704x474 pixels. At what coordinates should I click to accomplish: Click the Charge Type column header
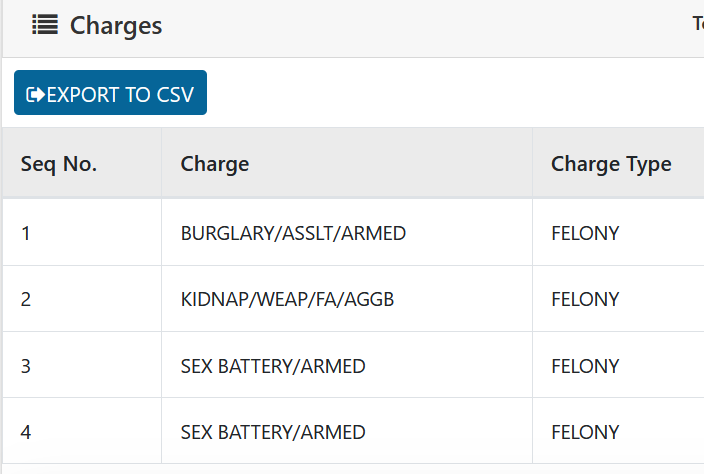(x=611, y=164)
